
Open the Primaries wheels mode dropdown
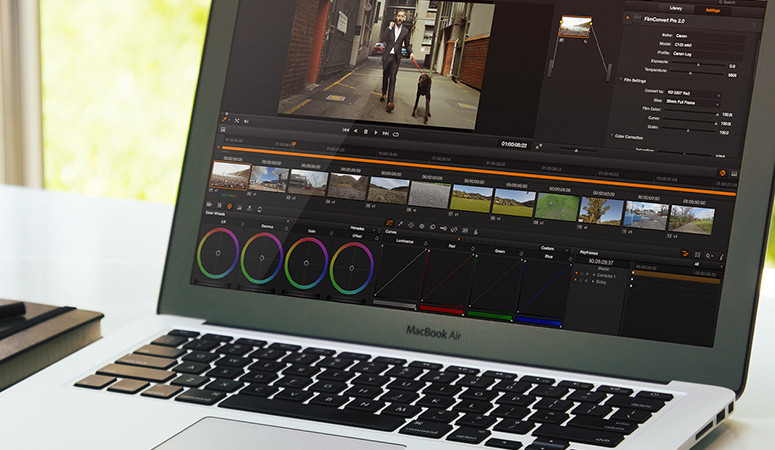pyautogui.click(x=365, y=228)
